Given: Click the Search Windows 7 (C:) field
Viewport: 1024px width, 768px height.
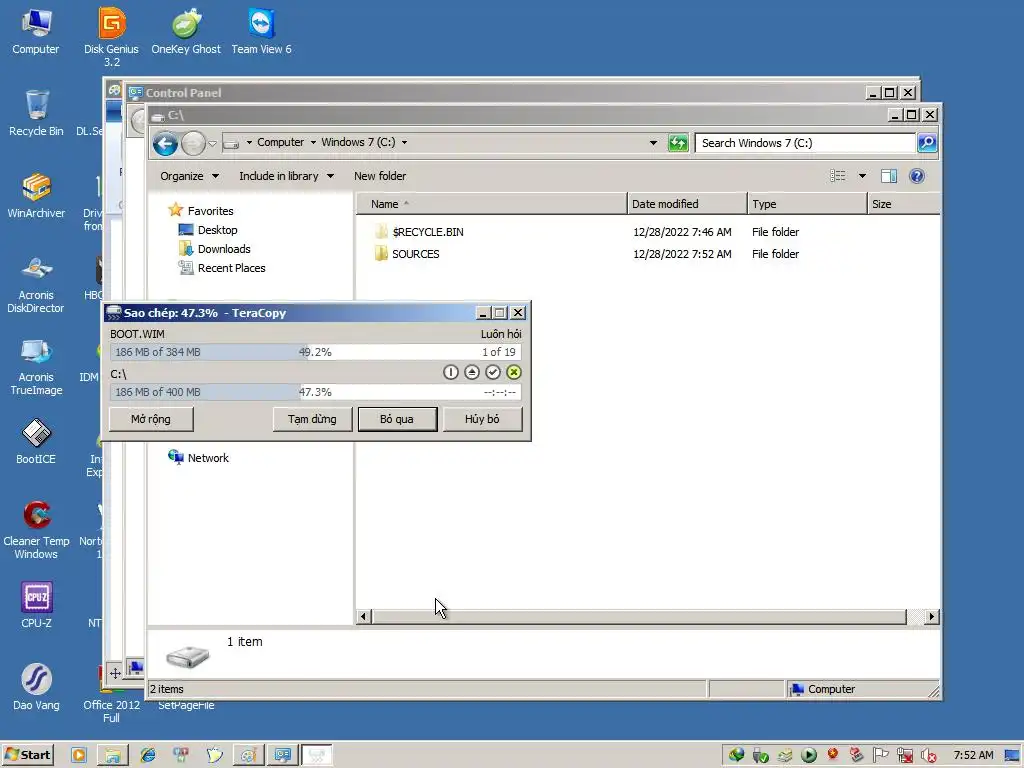Looking at the screenshot, I should [805, 143].
